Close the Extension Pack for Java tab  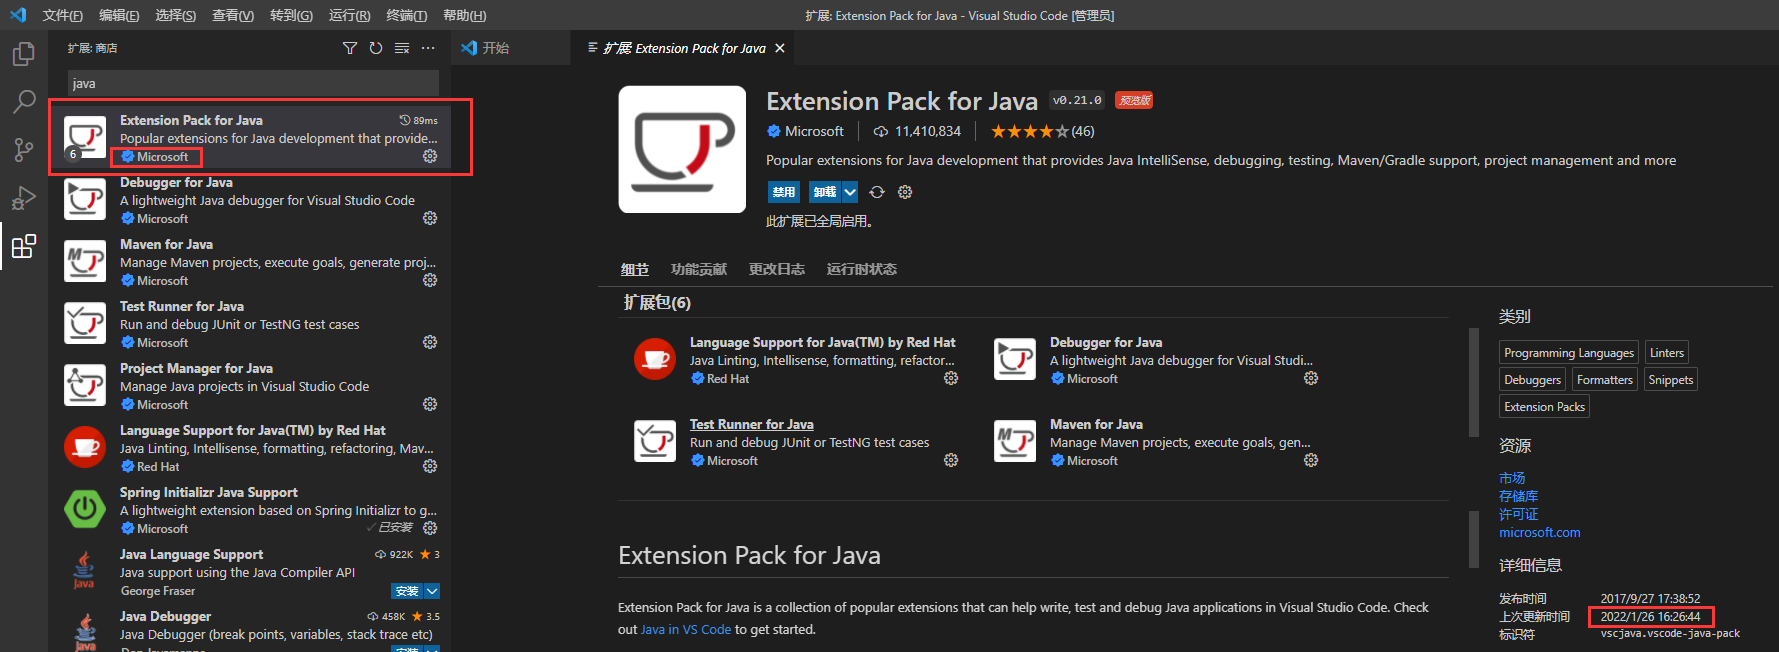(780, 48)
